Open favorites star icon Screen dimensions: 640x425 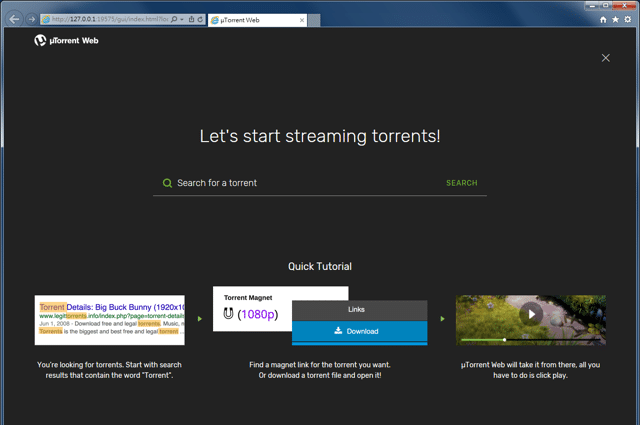point(616,20)
